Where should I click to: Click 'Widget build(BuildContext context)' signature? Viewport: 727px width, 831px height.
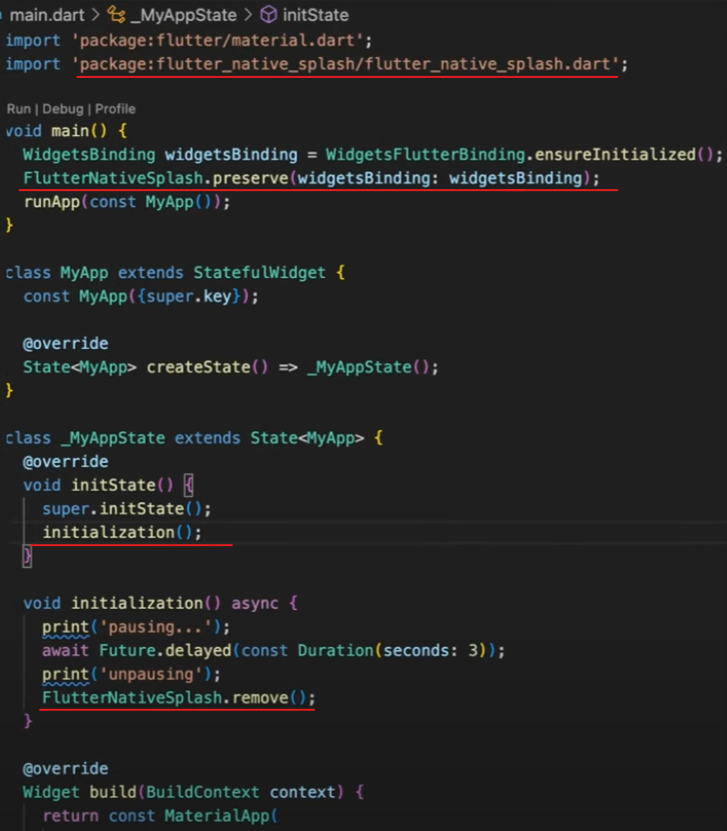click(183, 792)
